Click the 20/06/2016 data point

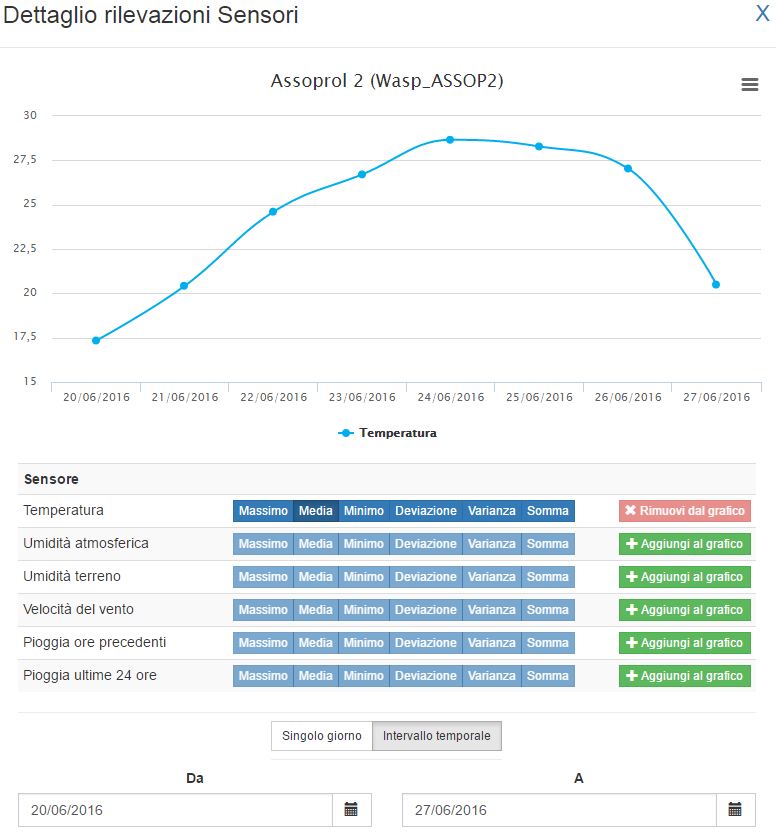(x=96, y=341)
